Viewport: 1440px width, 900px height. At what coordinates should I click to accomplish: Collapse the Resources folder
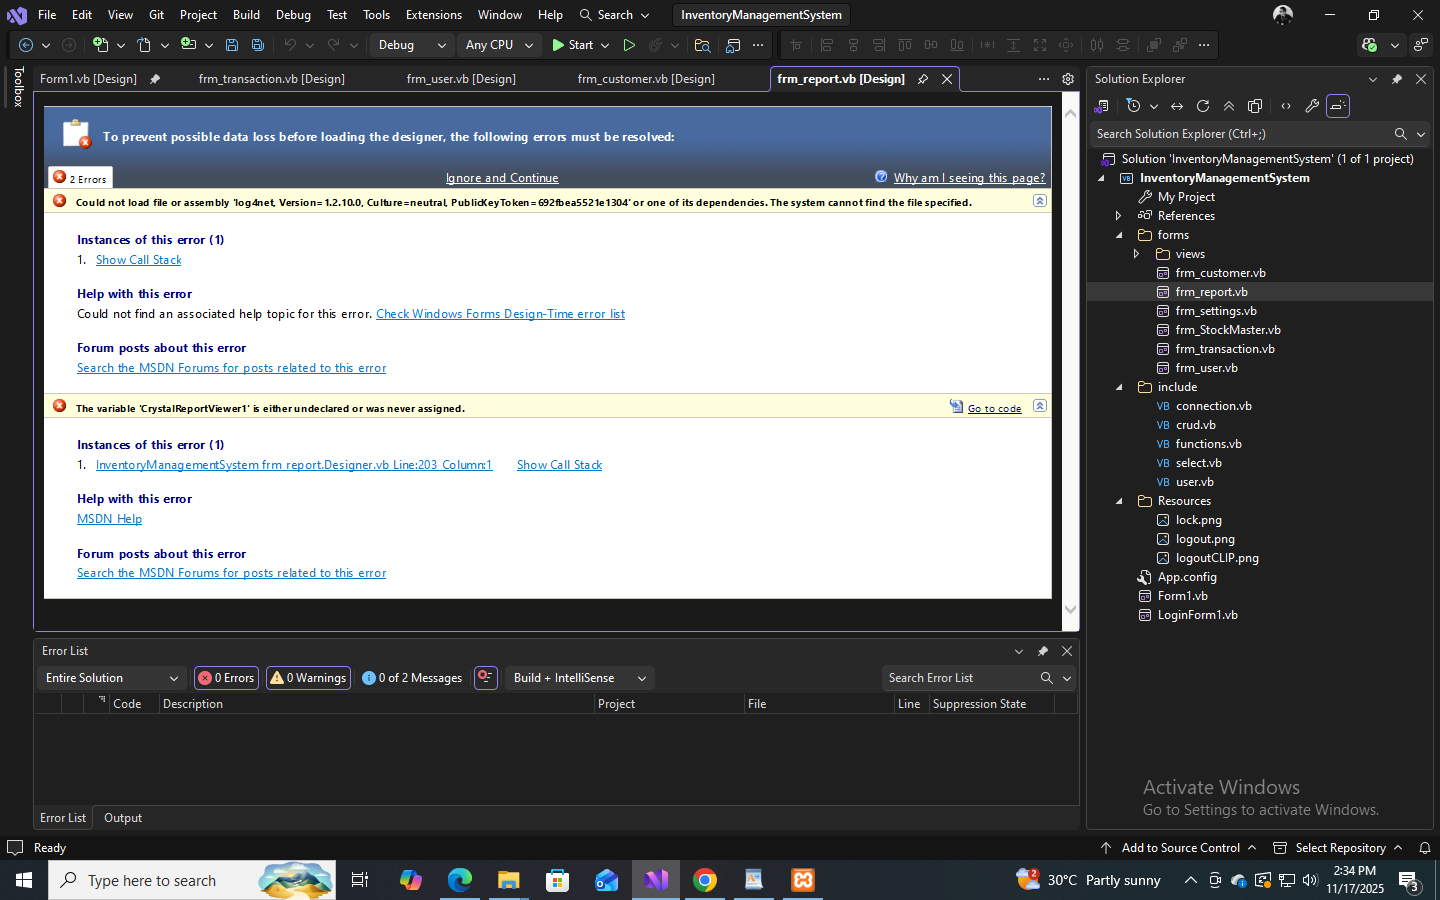click(1119, 501)
